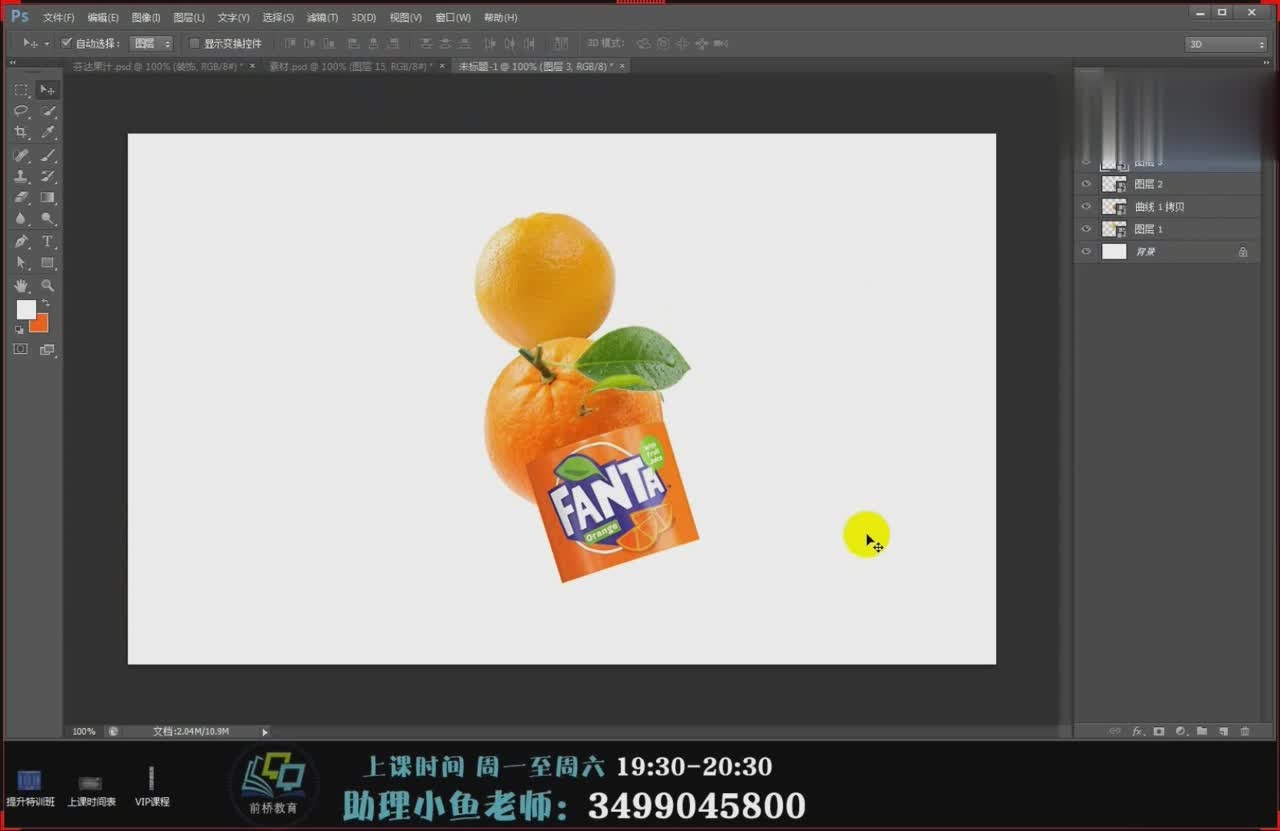Open 滤镜(T) menu
This screenshot has width=1280, height=831.
pos(322,18)
